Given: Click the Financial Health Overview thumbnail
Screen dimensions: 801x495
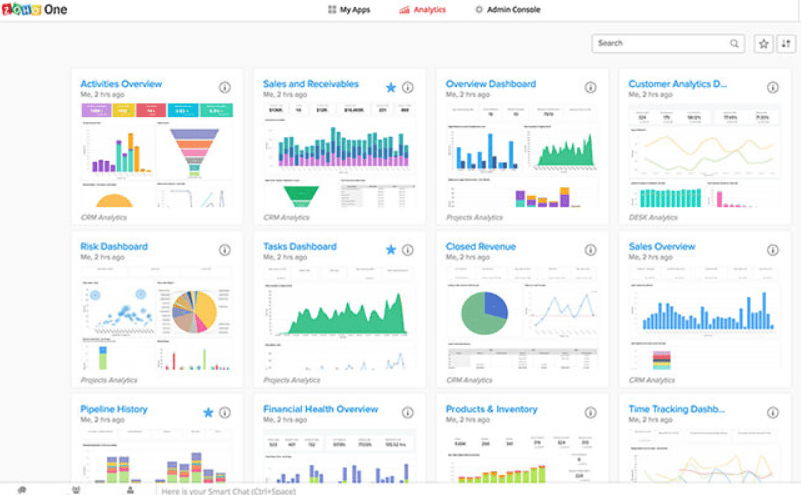Looking at the screenshot, I should (x=340, y=455).
